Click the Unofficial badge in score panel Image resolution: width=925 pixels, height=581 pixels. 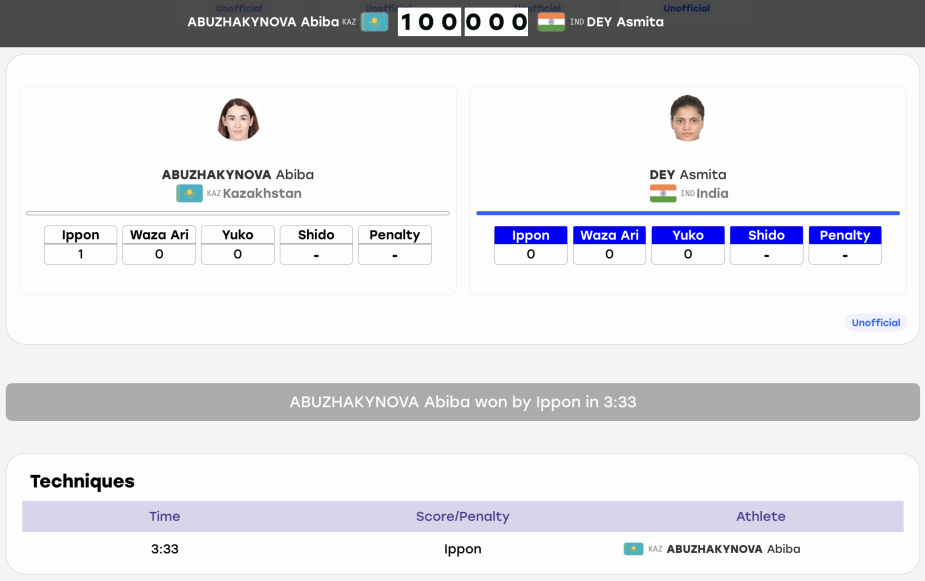coord(875,323)
